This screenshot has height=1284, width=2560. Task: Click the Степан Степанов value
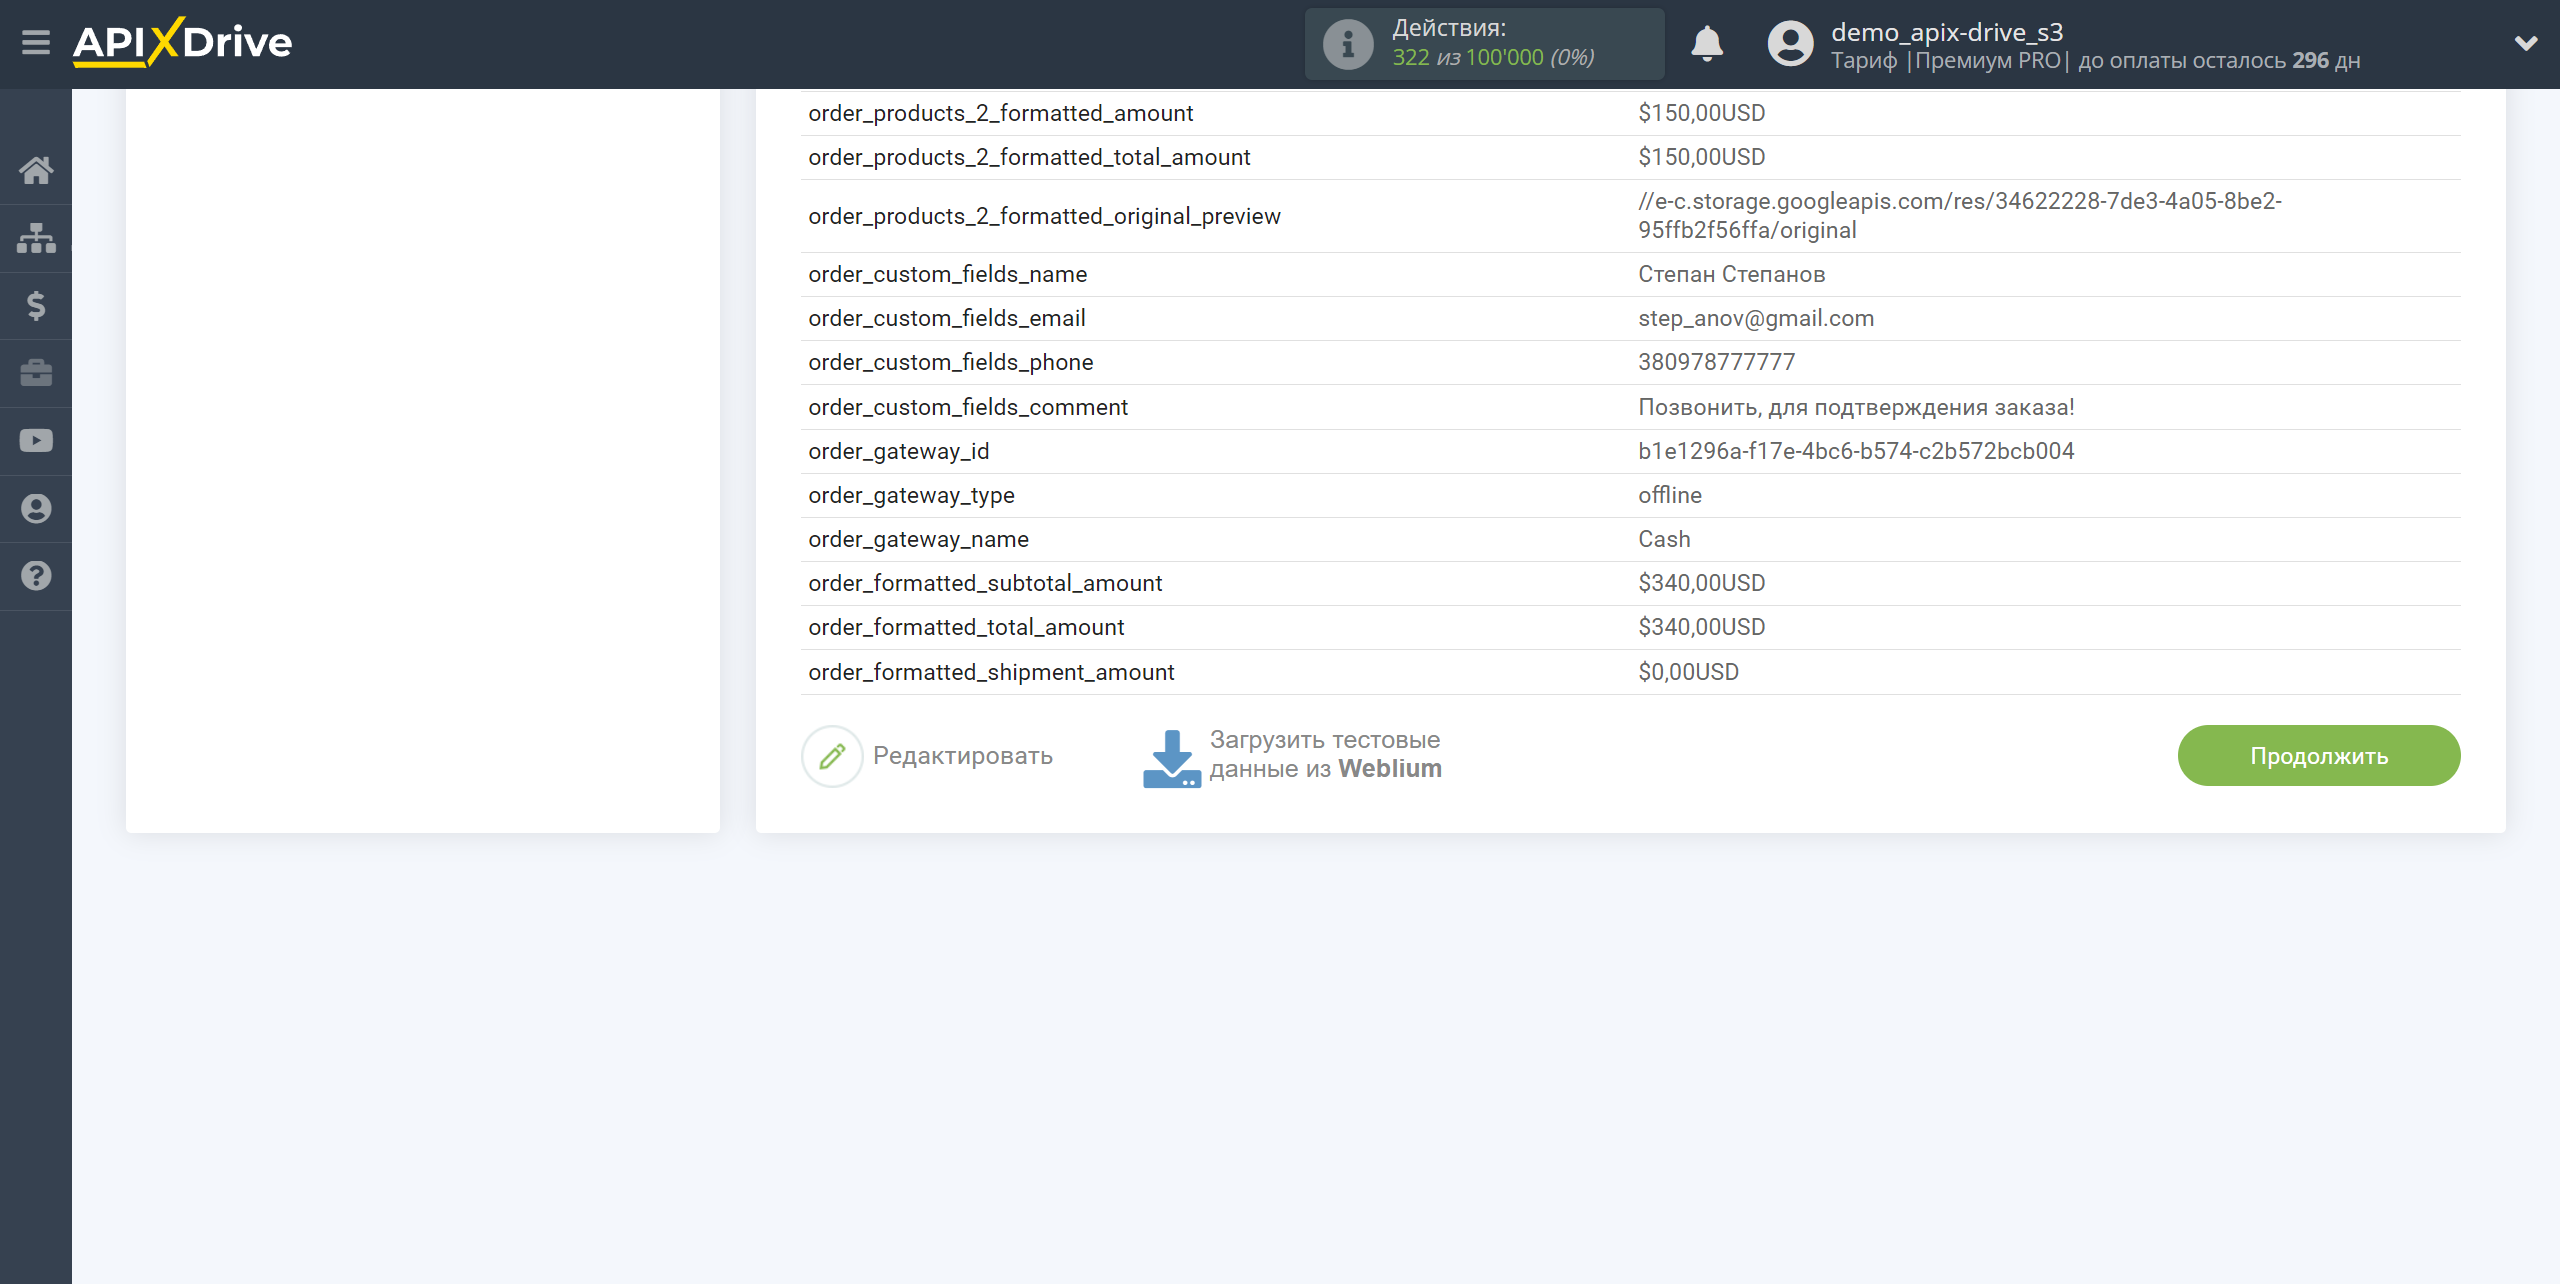pyautogui.click(x=1731, y=274)
